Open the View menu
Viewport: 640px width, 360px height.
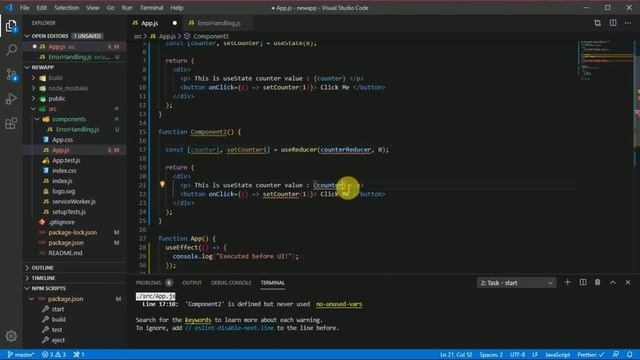click(93, 8)
